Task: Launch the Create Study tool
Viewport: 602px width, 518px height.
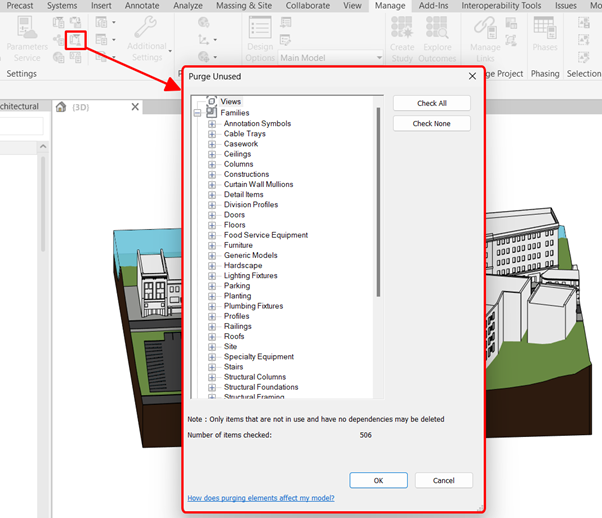Action: tap(402, 38)
